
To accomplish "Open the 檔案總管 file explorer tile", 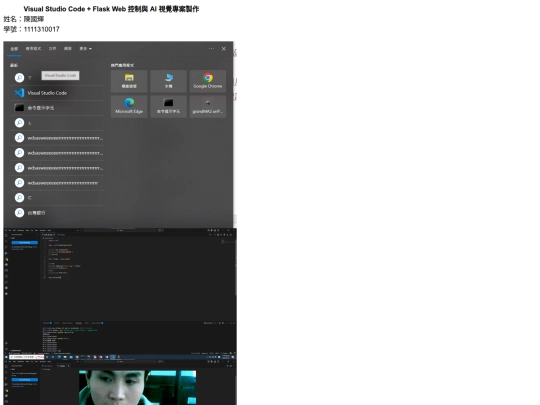I will pos(129,81).
